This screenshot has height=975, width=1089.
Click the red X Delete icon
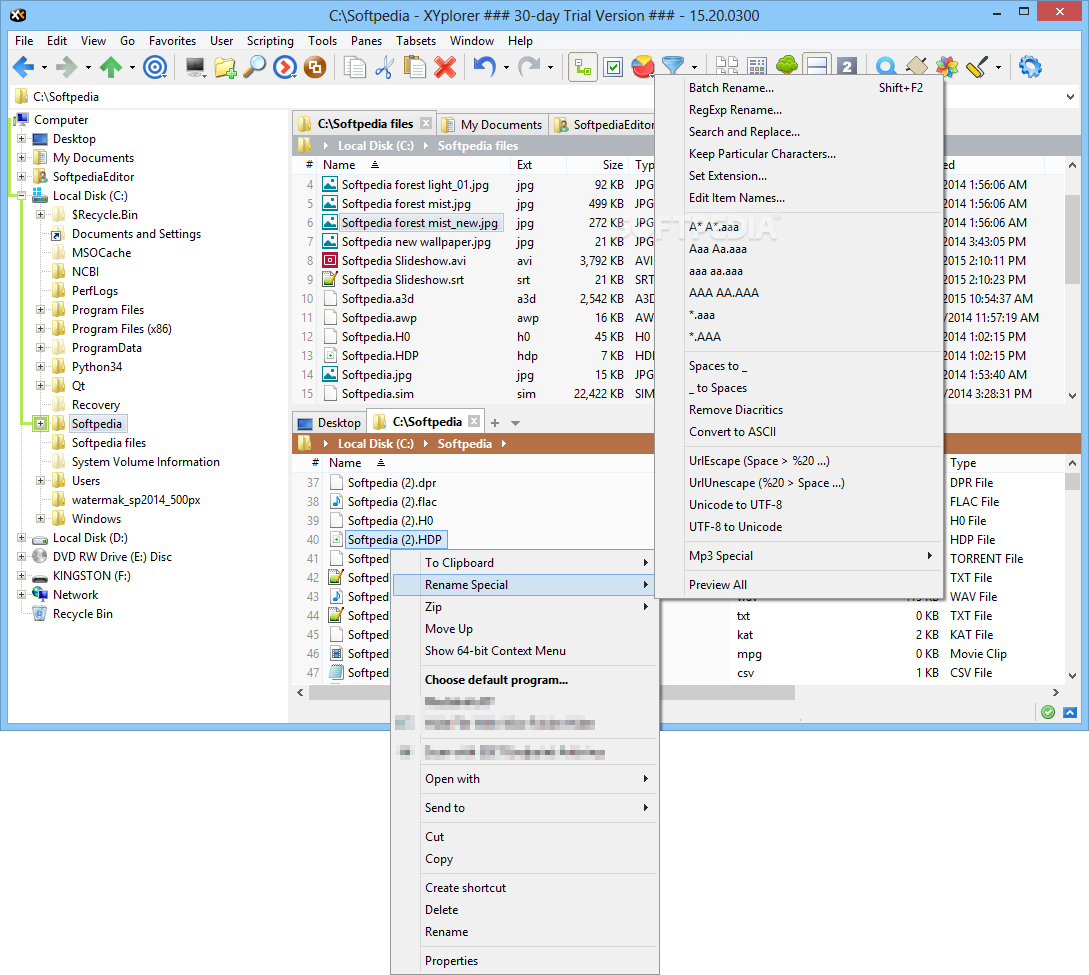point(445,67)
